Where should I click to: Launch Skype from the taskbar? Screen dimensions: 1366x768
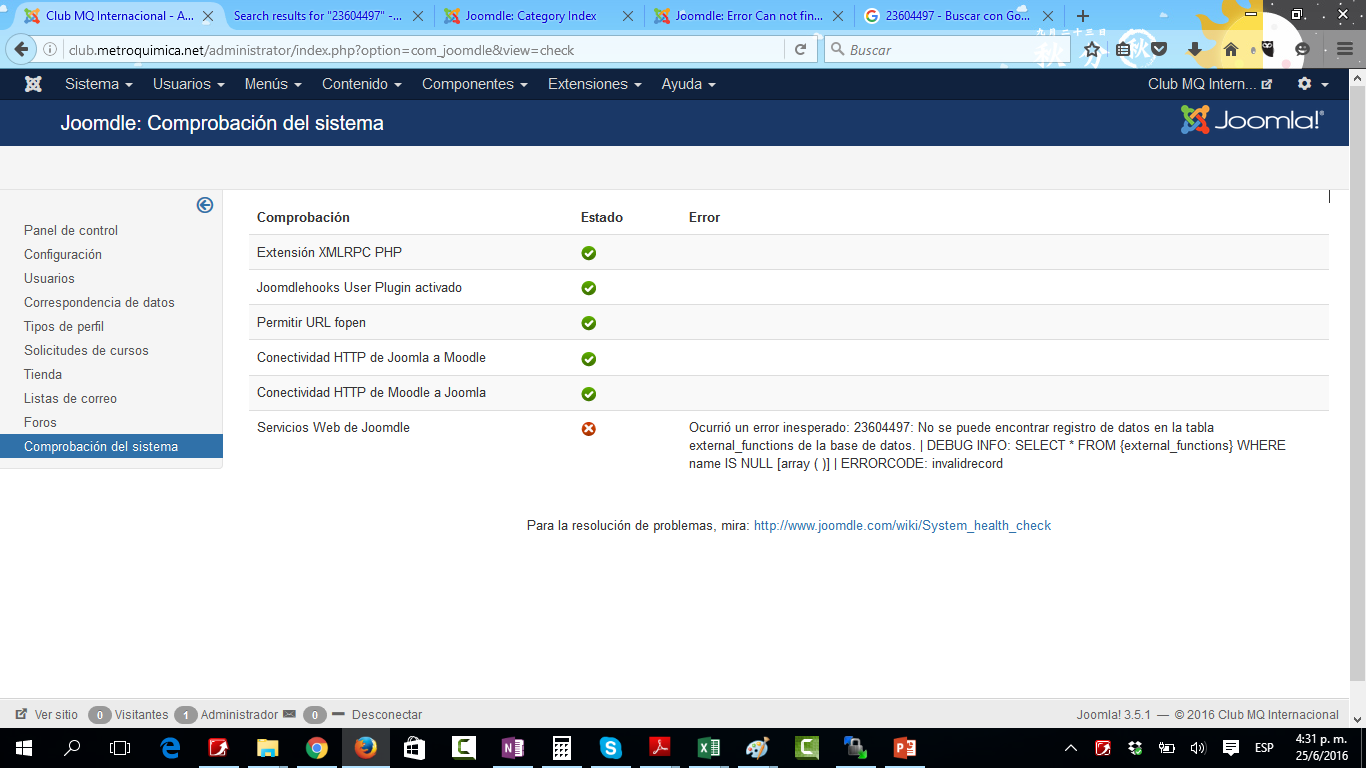pyautogui.click(x=610, y=748)
